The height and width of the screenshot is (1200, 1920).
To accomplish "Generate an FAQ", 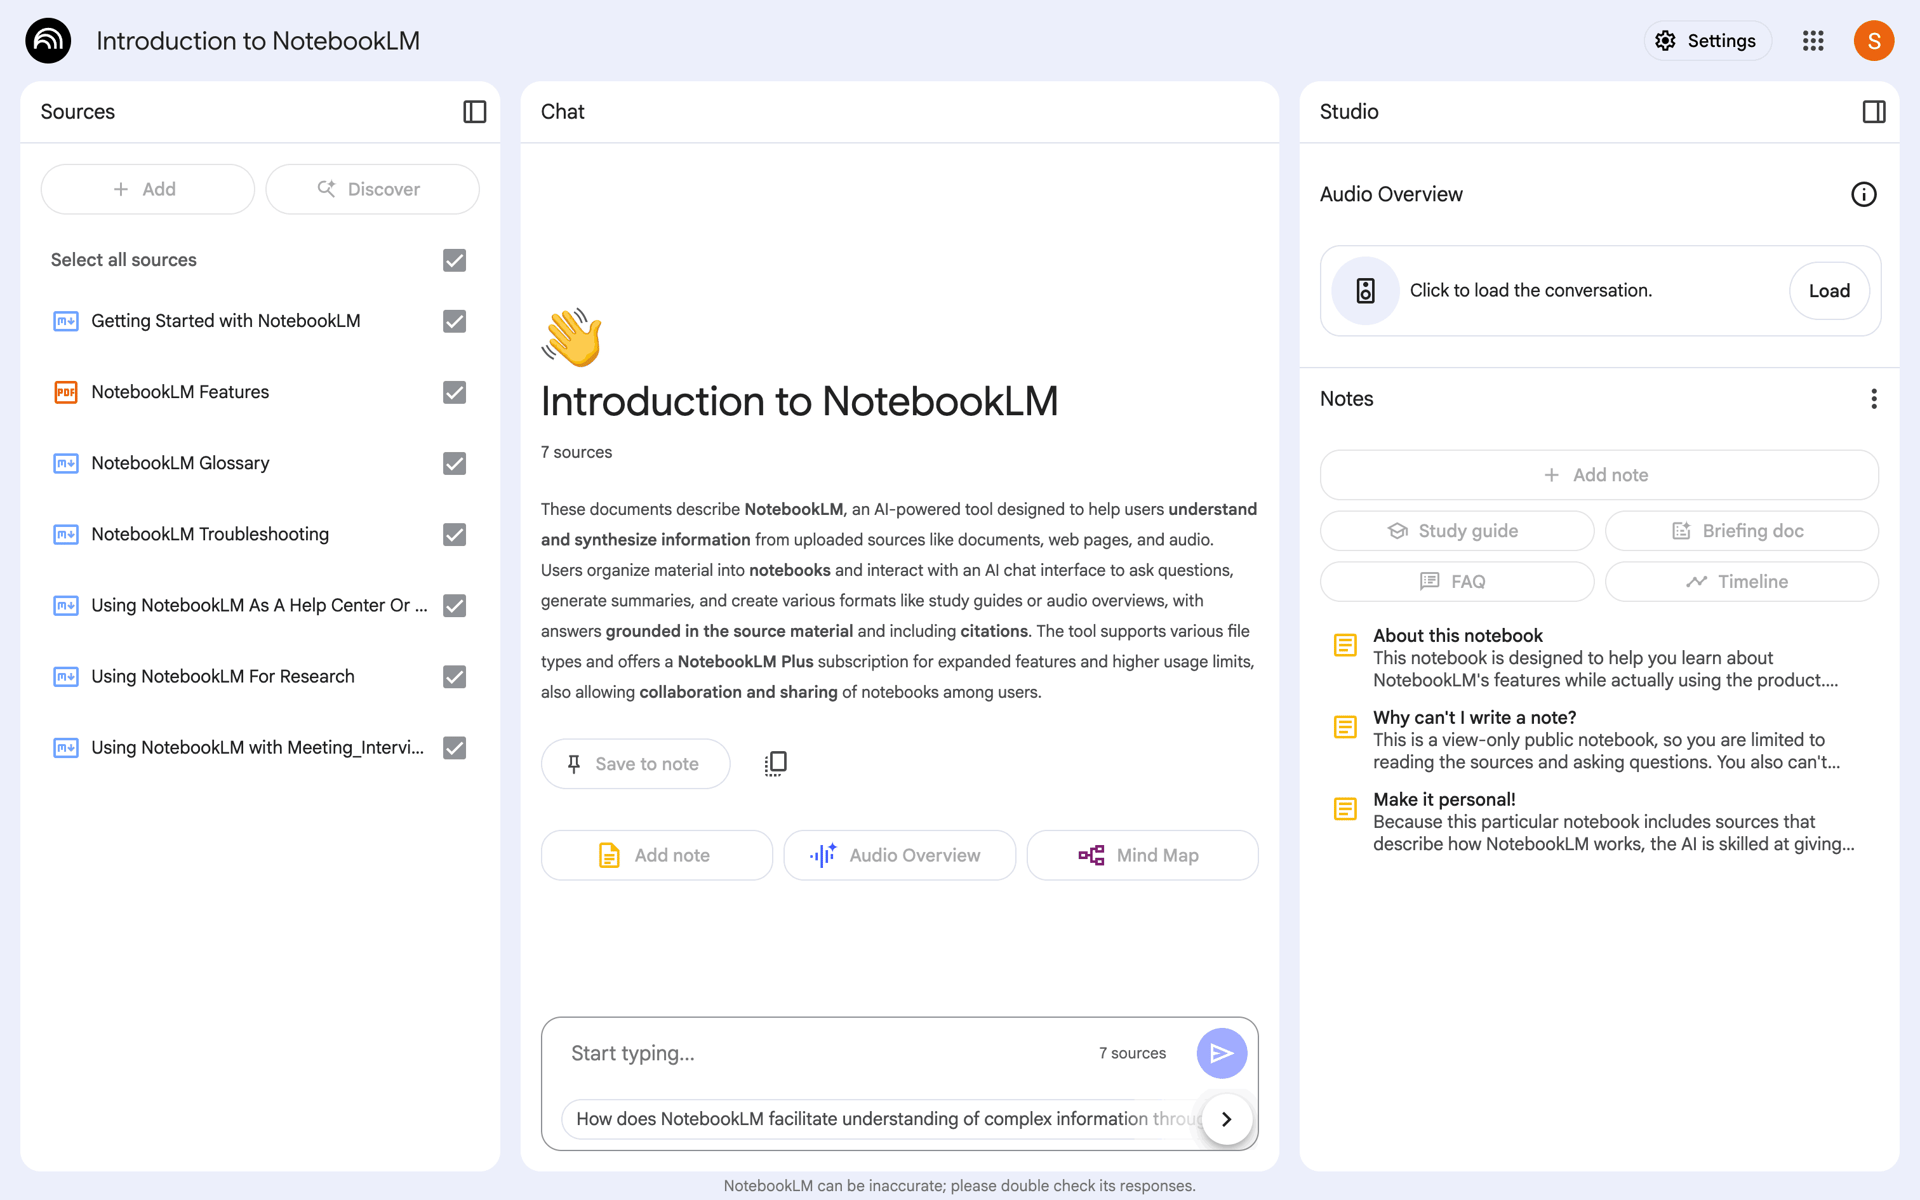I will [x=1457, y=582].
